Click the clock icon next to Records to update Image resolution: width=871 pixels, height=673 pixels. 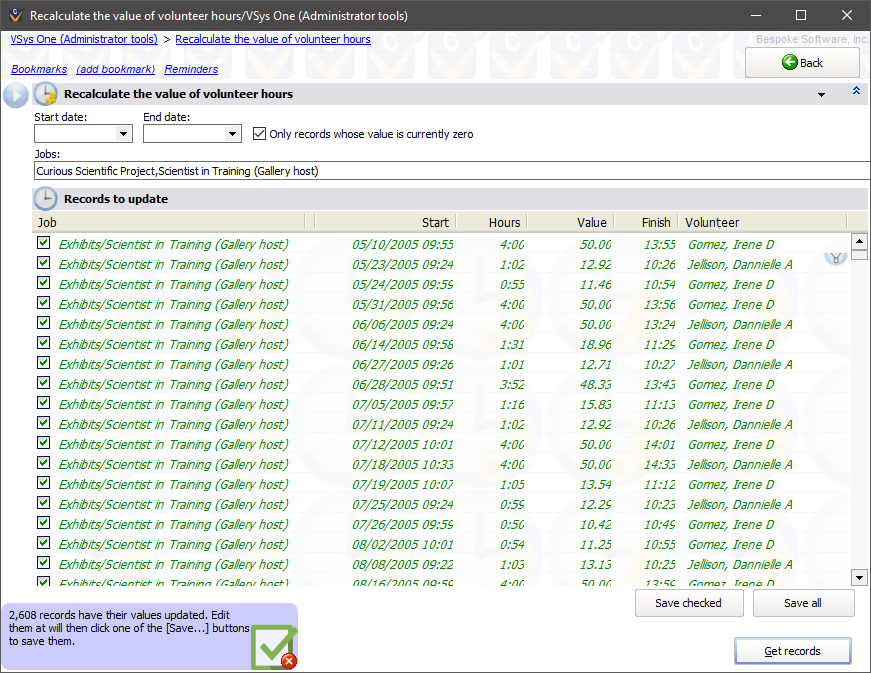tap(45, 199)
